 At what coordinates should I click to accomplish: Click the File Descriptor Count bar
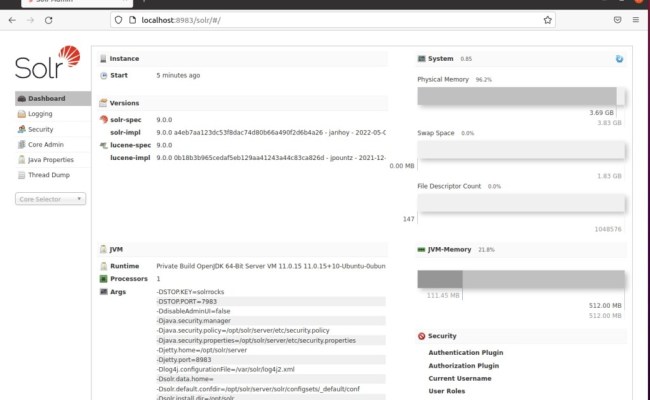[521, 203]
